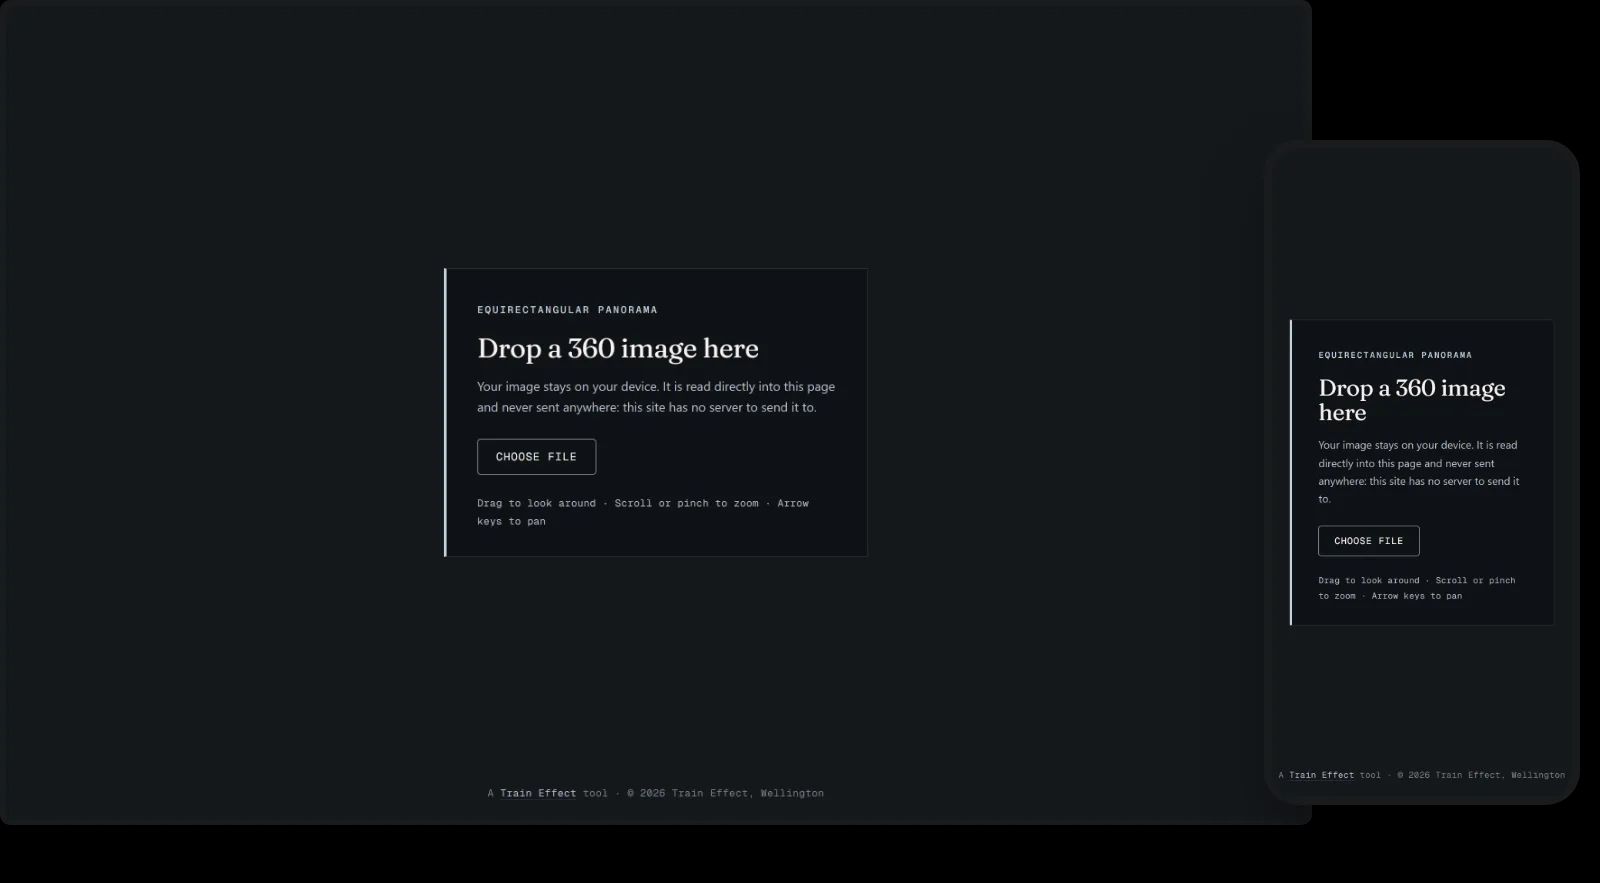Click 'Your image stays on your device' paragraph in mobile view

(1419, 472)
